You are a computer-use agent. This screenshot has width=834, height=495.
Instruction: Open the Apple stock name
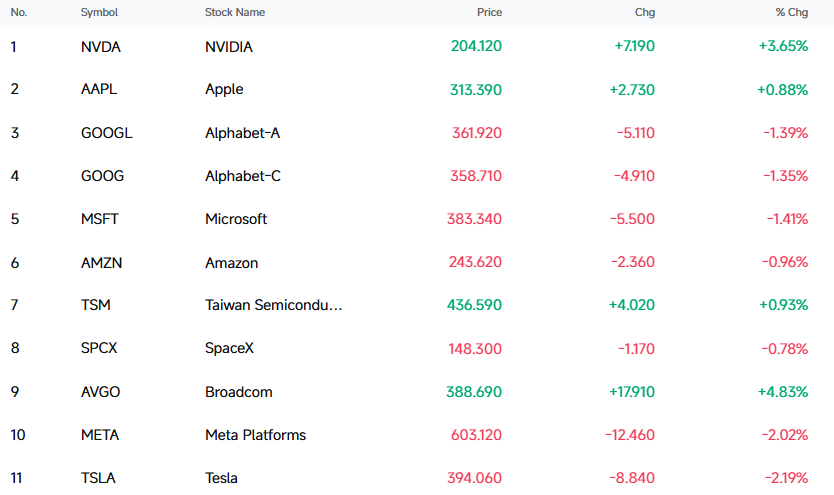coord(224,89)
